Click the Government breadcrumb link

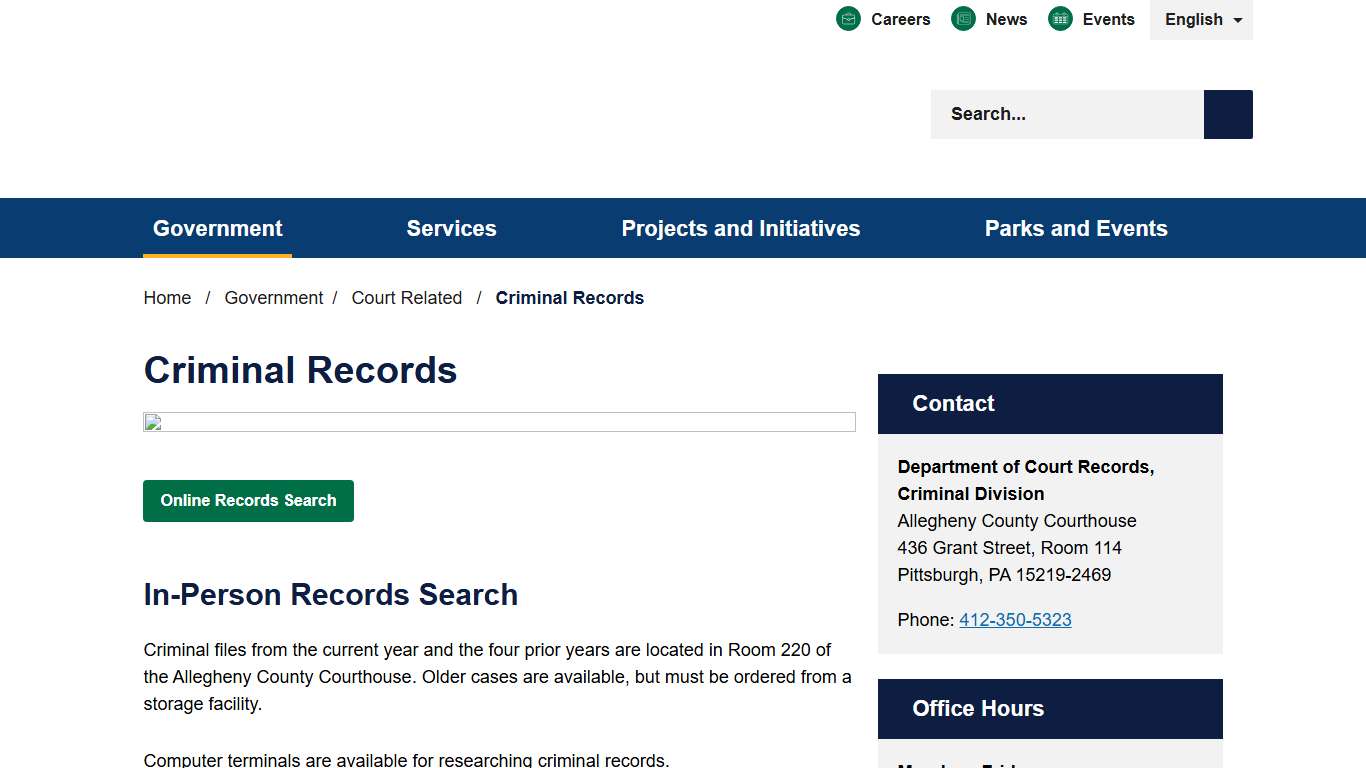[274, 297]
